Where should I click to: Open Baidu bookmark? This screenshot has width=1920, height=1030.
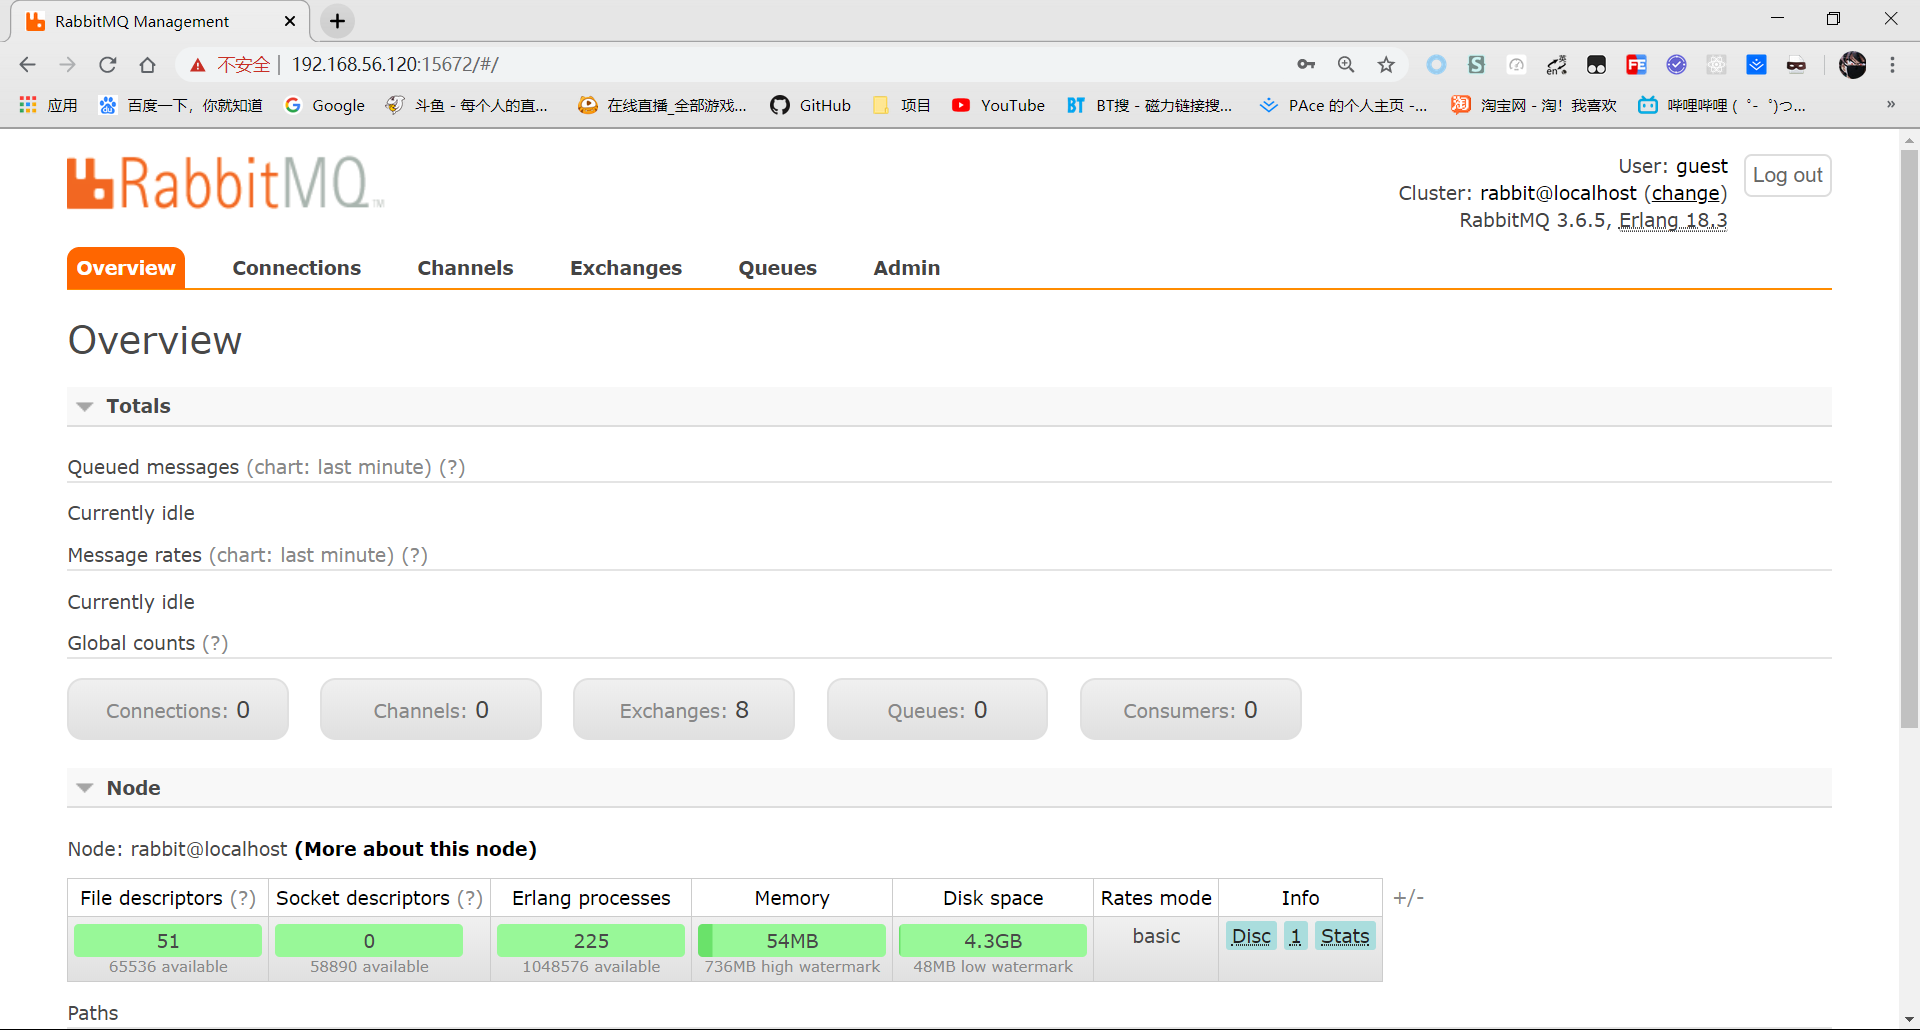tap(180, 105)
